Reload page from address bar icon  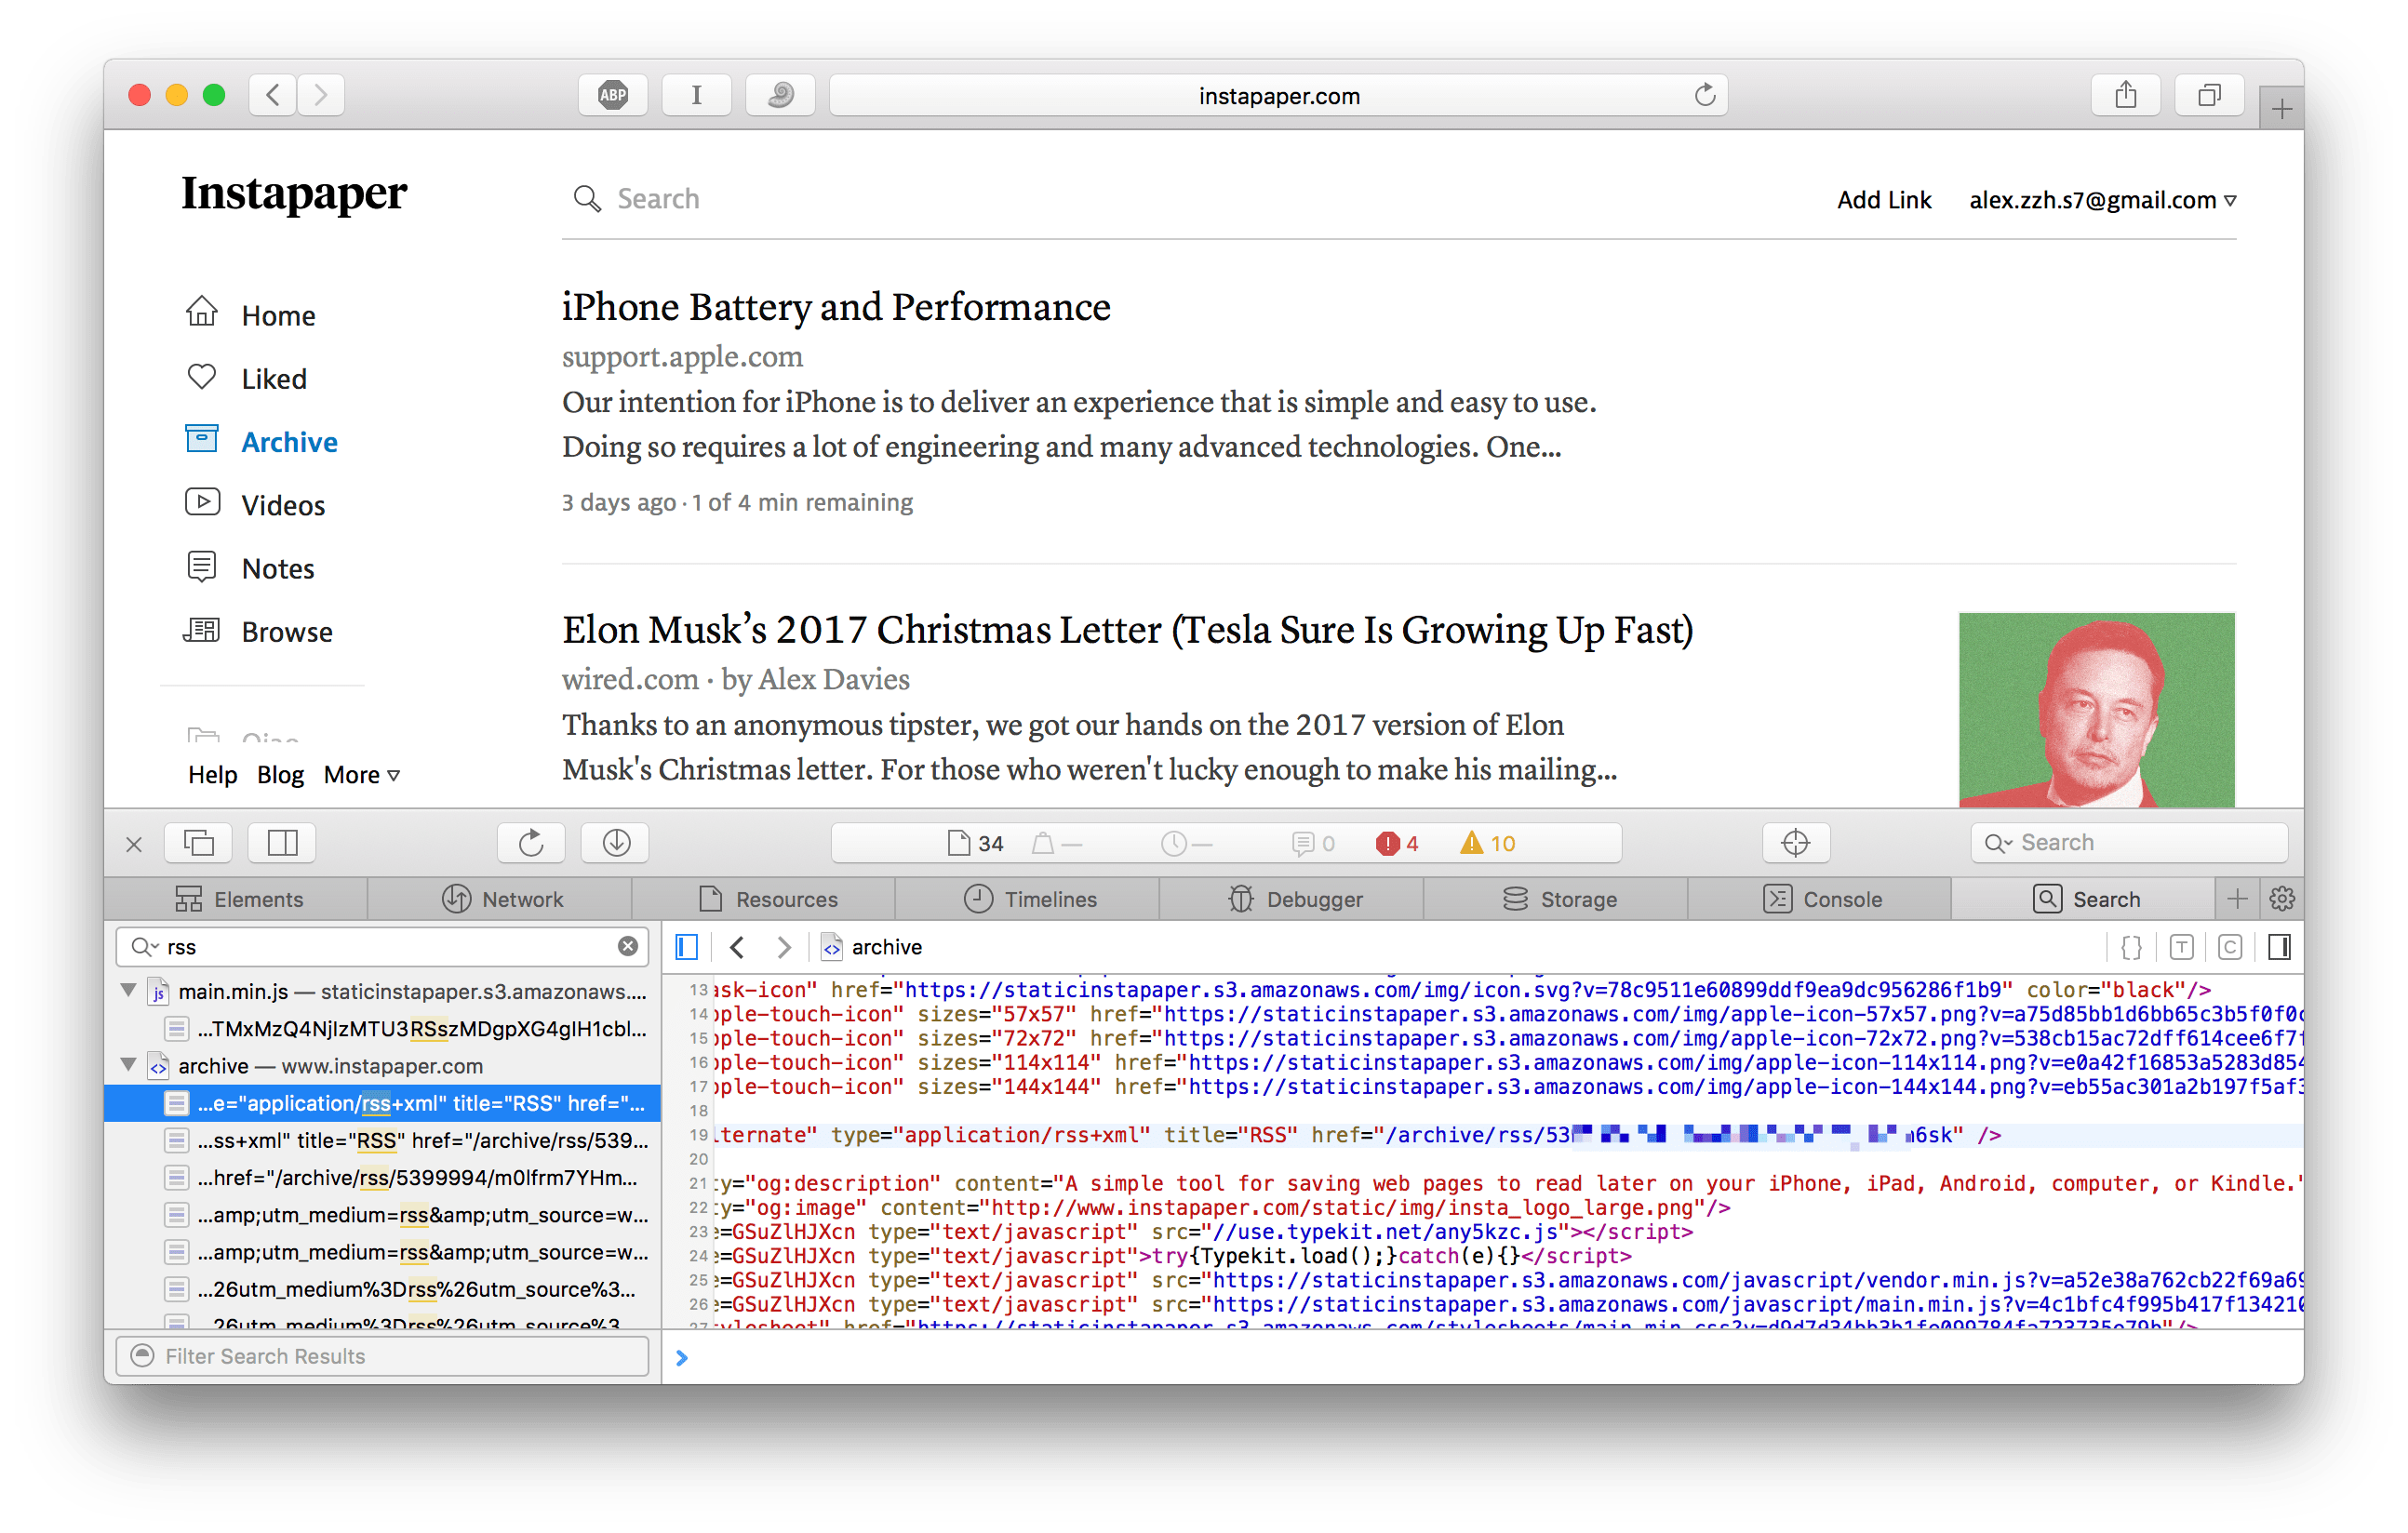coord(1705,95)
